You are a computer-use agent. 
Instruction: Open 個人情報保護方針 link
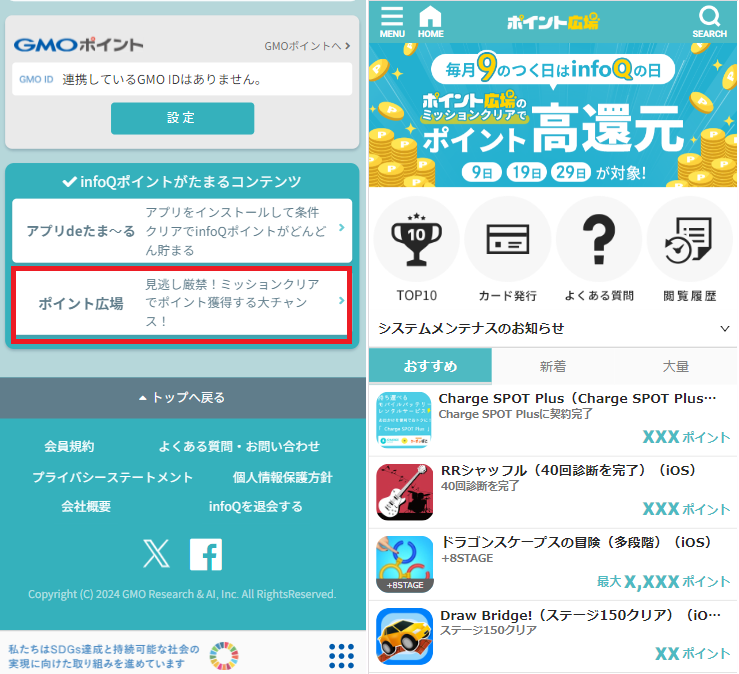(282, 477)
